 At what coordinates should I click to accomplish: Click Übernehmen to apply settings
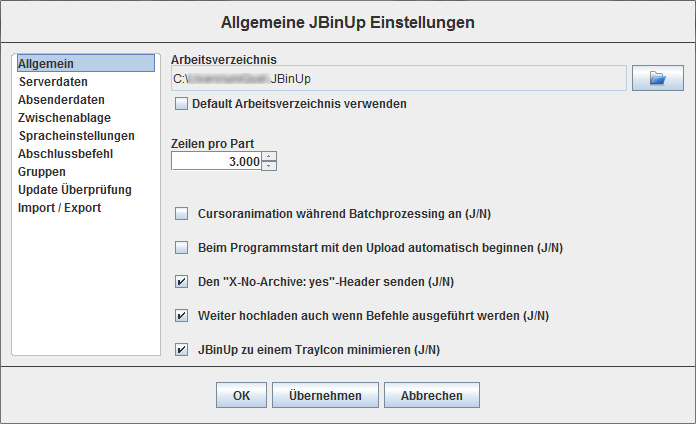coord(325,395)
